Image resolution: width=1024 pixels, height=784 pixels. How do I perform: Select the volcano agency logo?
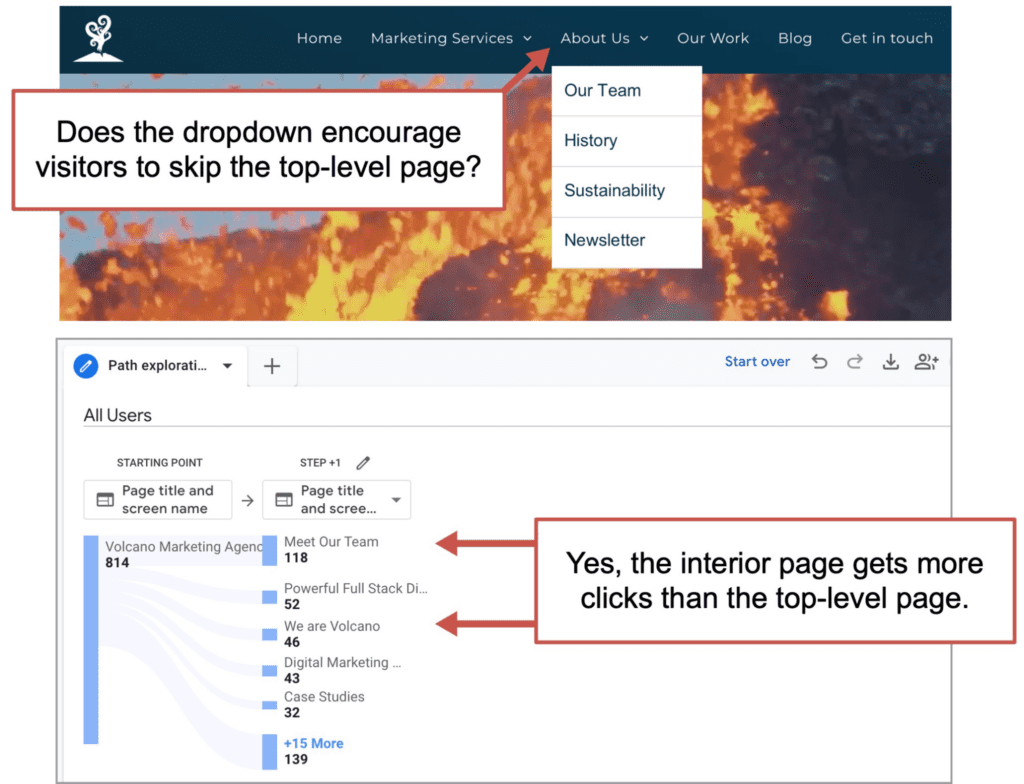pyautogui.click(x=98, y=38)
